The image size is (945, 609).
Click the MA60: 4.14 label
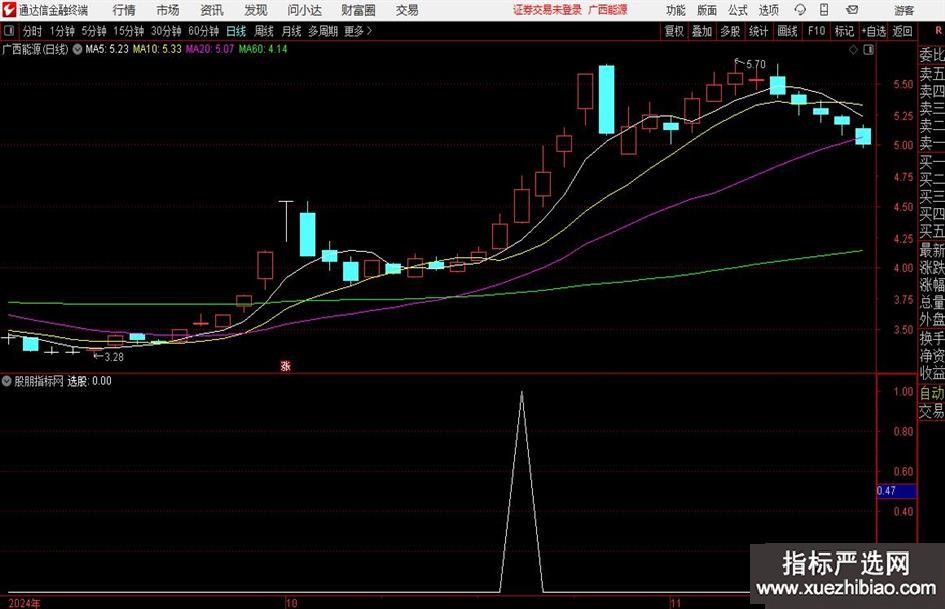pos(263,49)
